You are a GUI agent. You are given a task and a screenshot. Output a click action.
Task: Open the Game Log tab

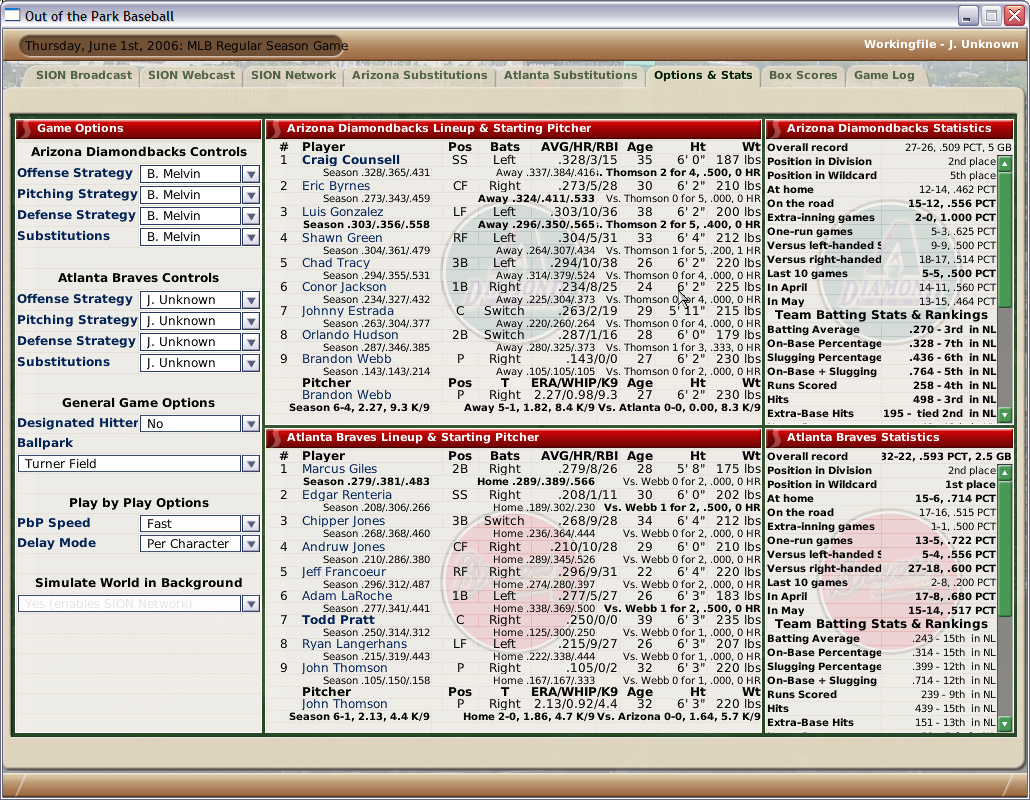point(884,76)
